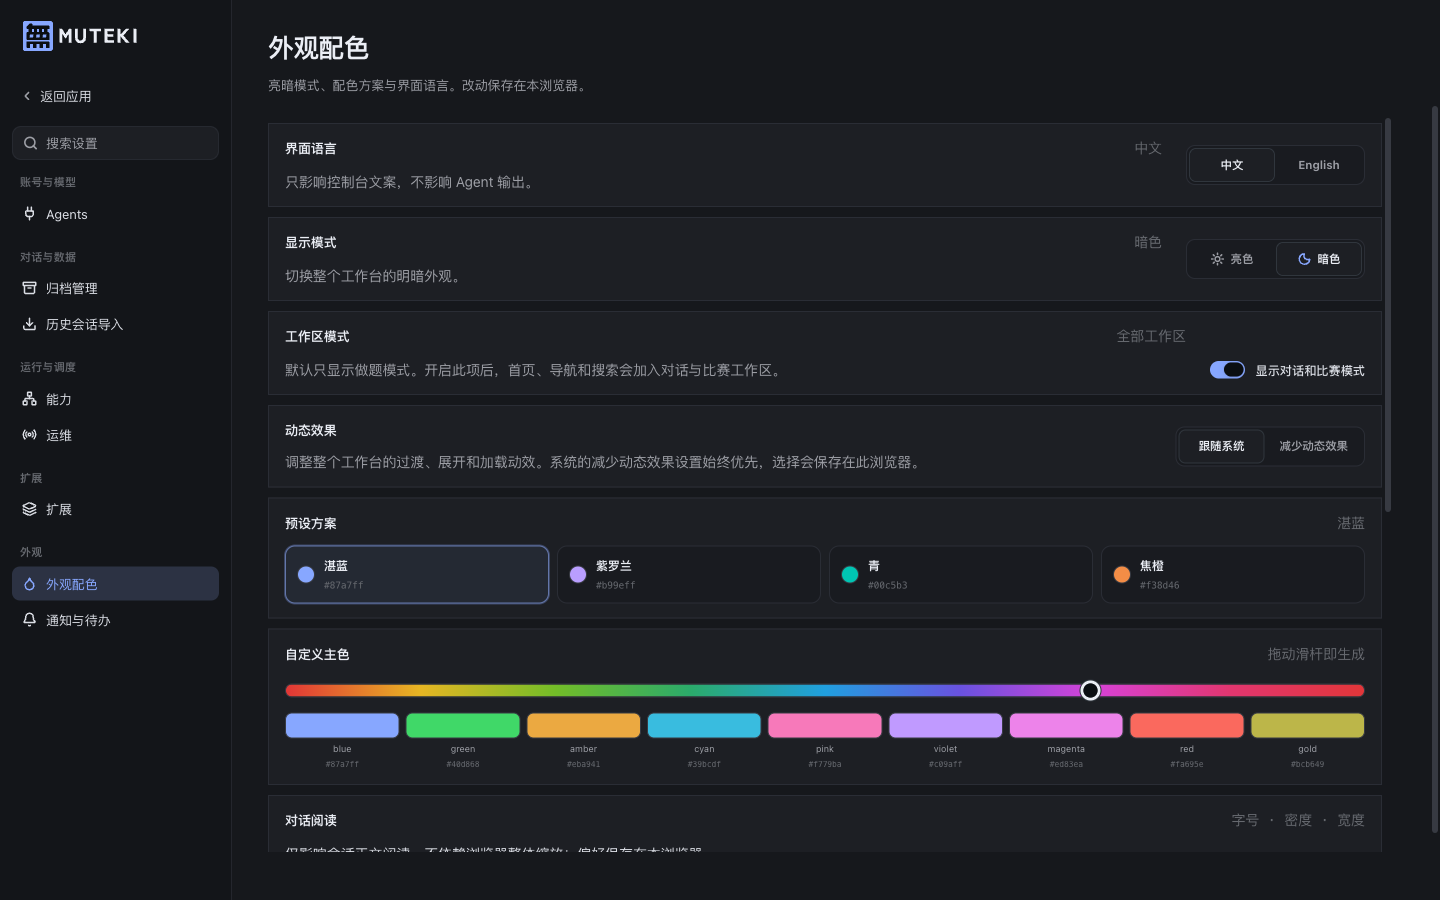Focus the 搜索设置 search field
The image size is (1440, 900).
click(x=115, y=143)
